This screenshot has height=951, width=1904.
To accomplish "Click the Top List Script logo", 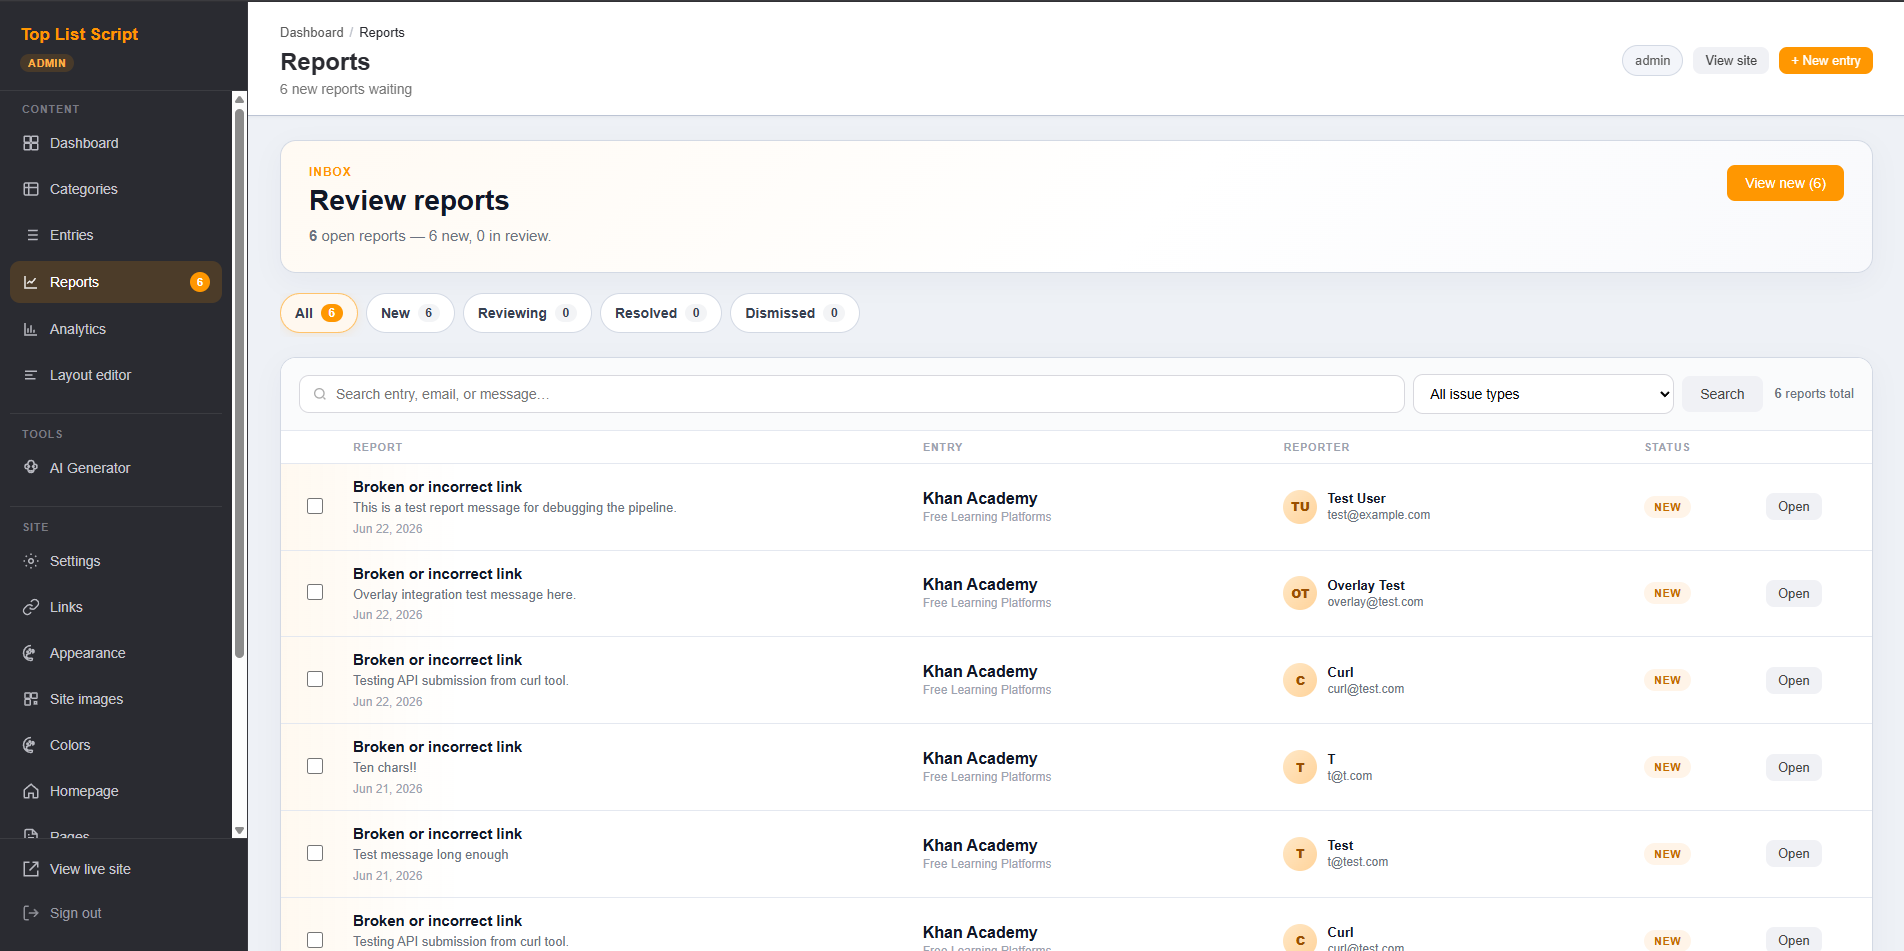I will coord(80,34).
